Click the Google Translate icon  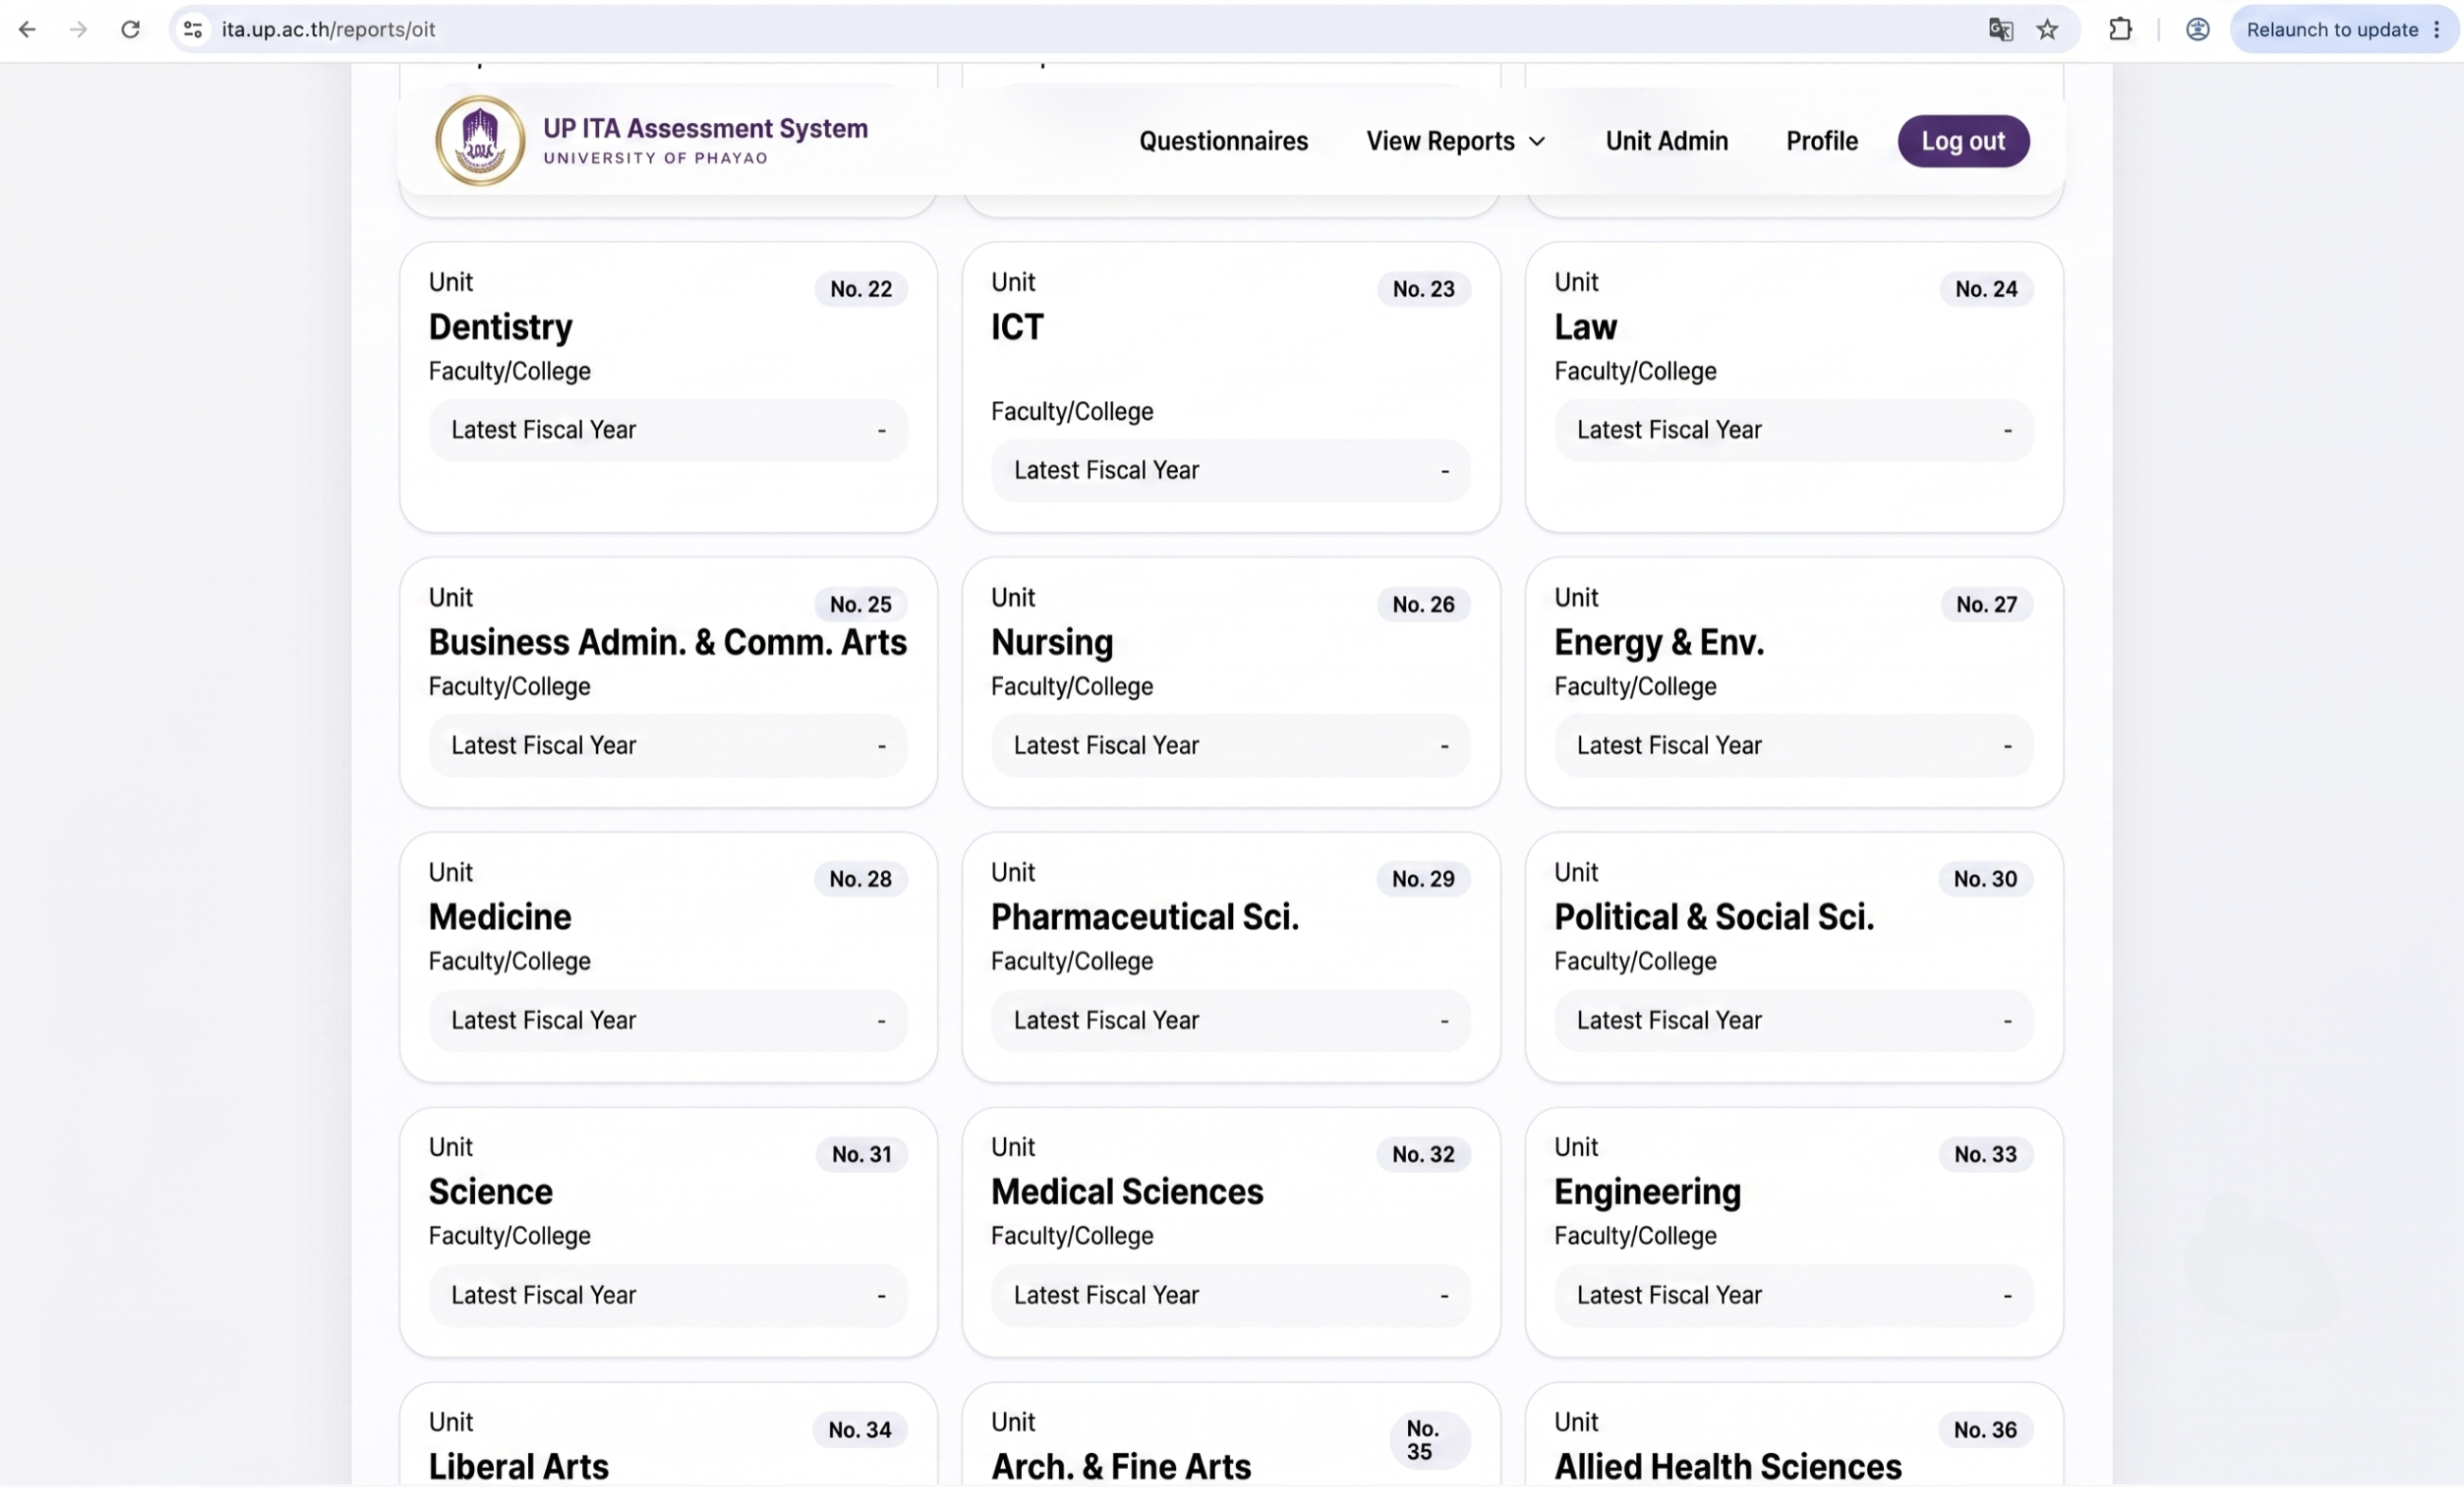pyautogui.click(x=2001, y=29)
